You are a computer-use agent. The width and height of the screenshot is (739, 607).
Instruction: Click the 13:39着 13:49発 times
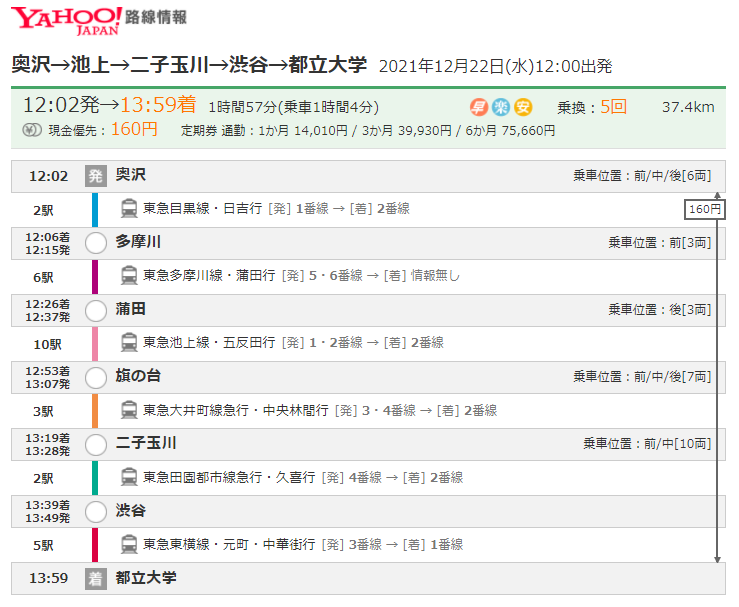tap(48, 512)
